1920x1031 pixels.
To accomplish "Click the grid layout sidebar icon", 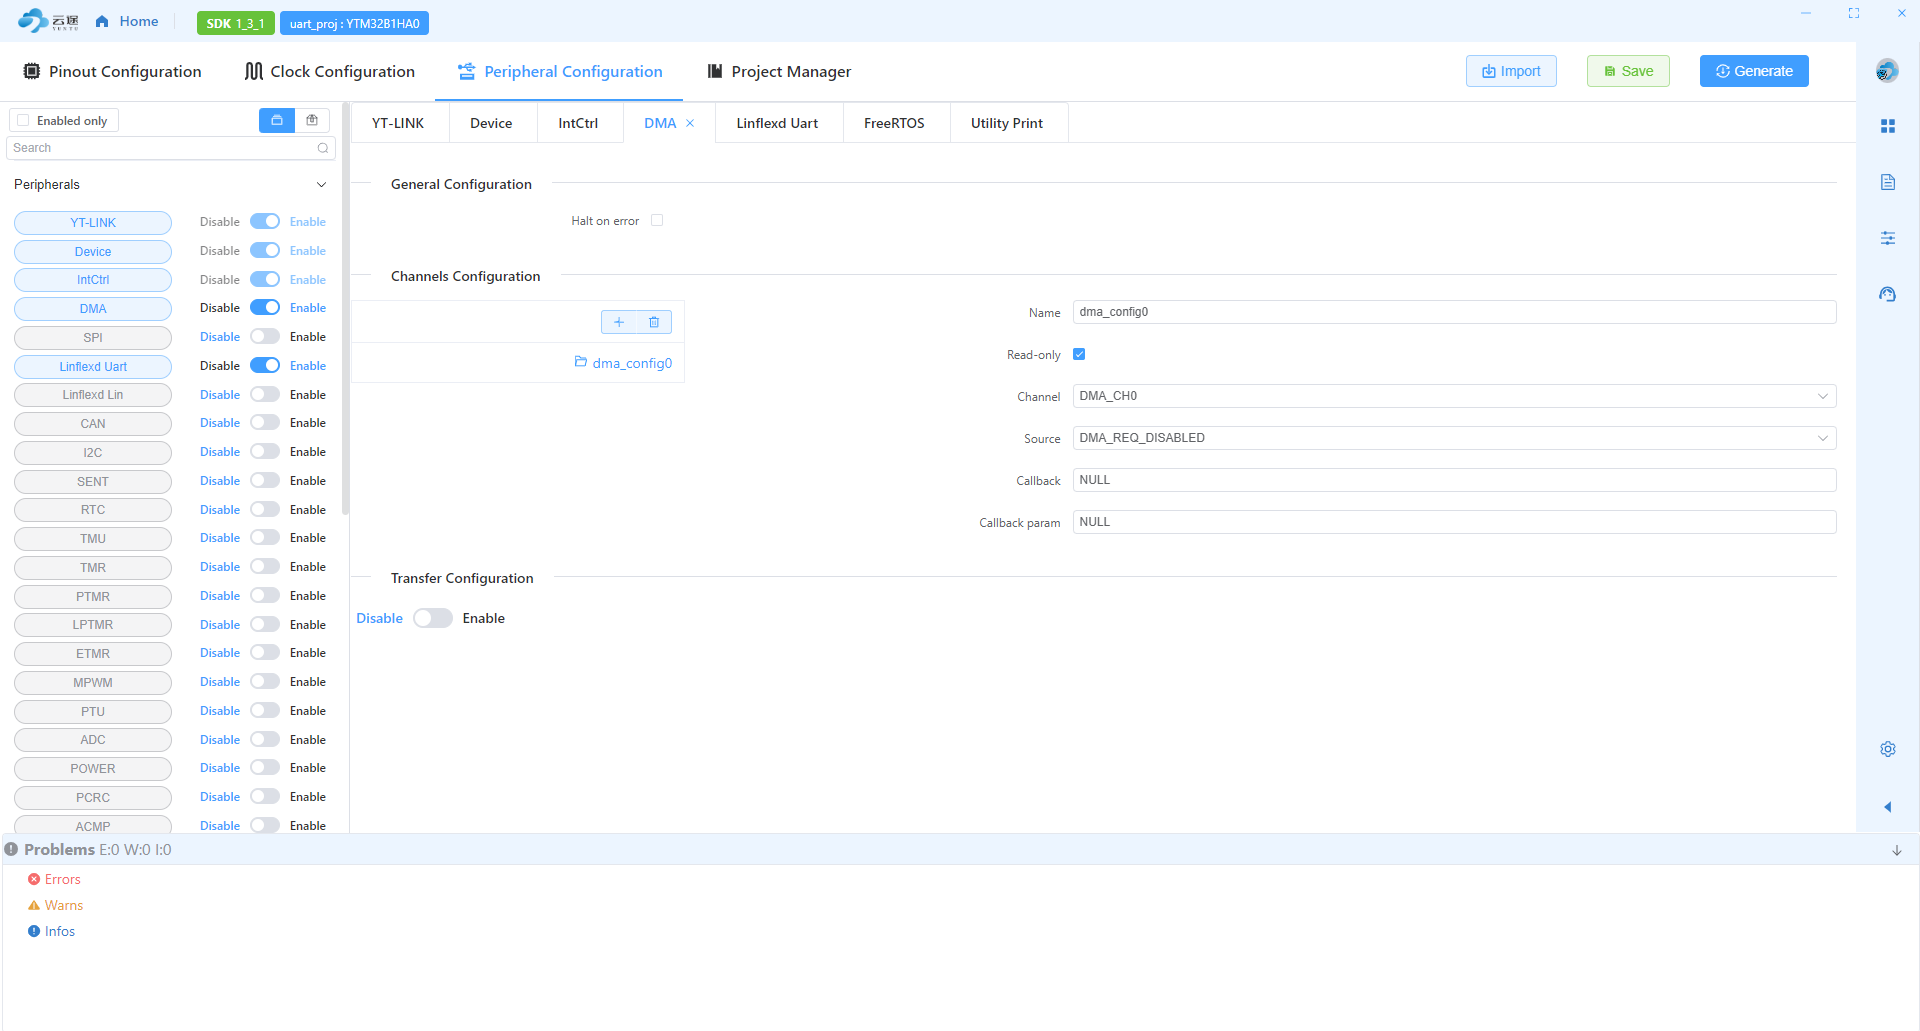I will [x=1888, y=126].
